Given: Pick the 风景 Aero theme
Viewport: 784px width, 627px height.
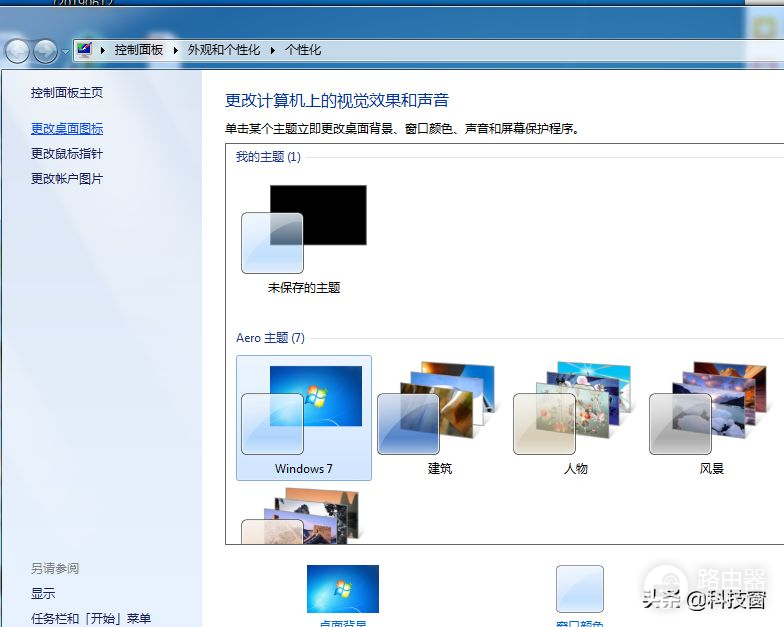Looking at the screenshot, I should [711, 417].
